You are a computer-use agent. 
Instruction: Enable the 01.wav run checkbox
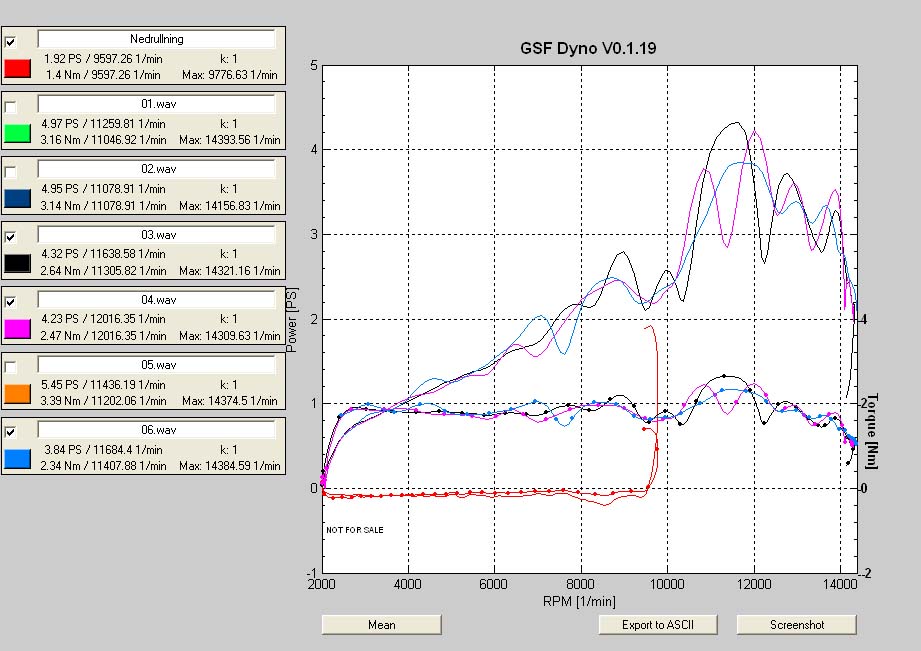pos(11,107)
